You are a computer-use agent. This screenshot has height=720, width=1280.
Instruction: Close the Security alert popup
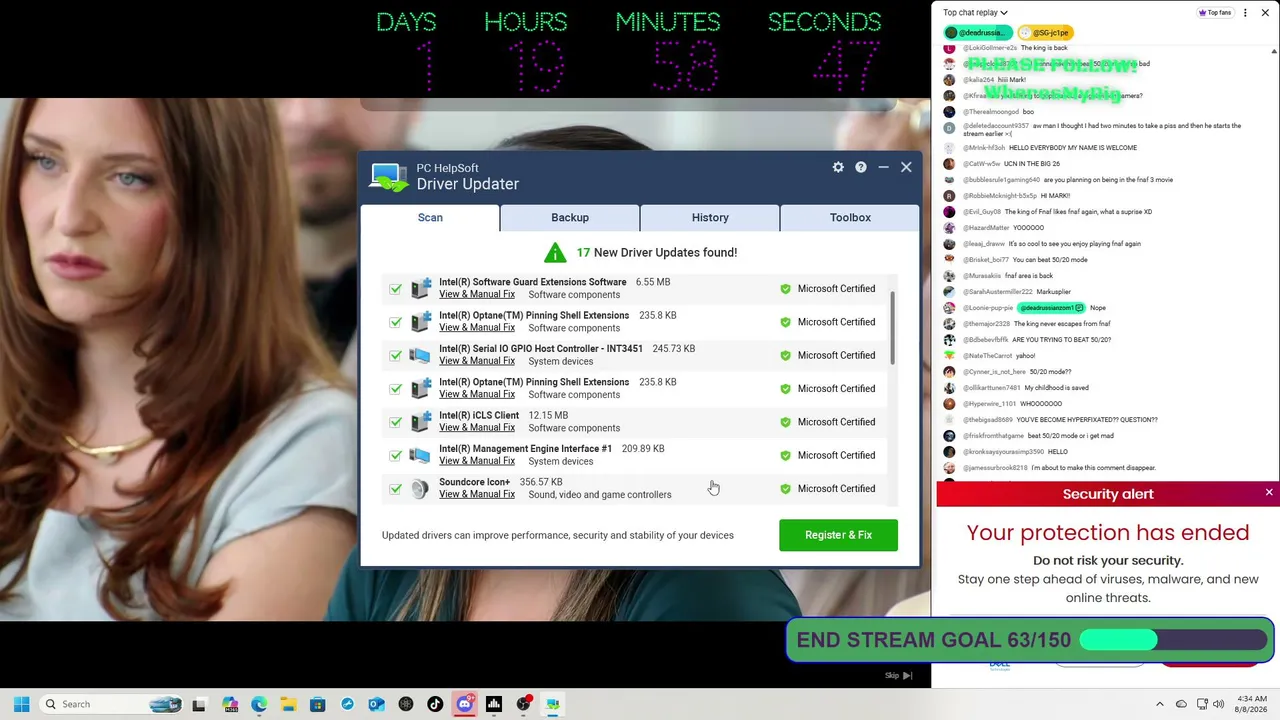click(x=1269, y=493)
